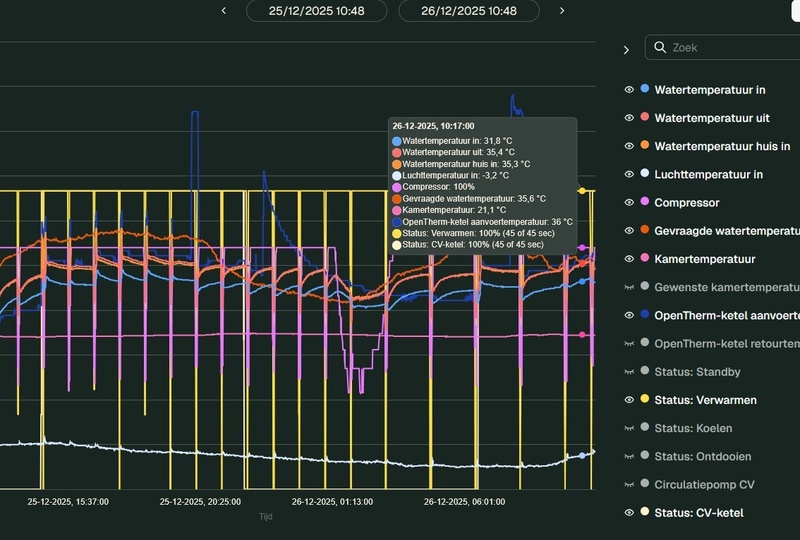Open start date picker 25/12/2025 10:48
Screen dimensions: 800x540
click(316, 11)
